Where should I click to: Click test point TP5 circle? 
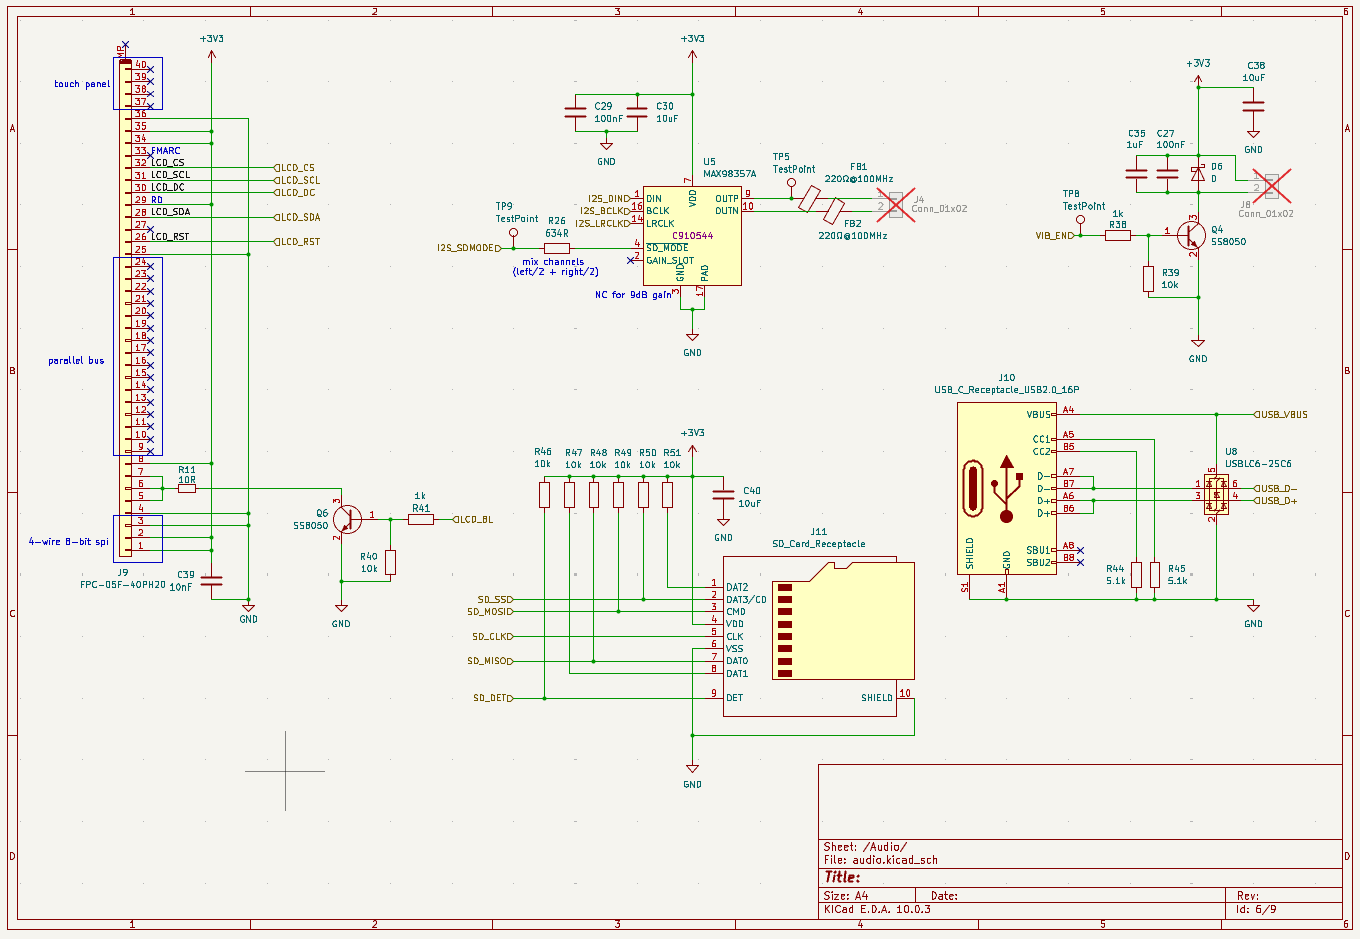(x=791, y=183)
